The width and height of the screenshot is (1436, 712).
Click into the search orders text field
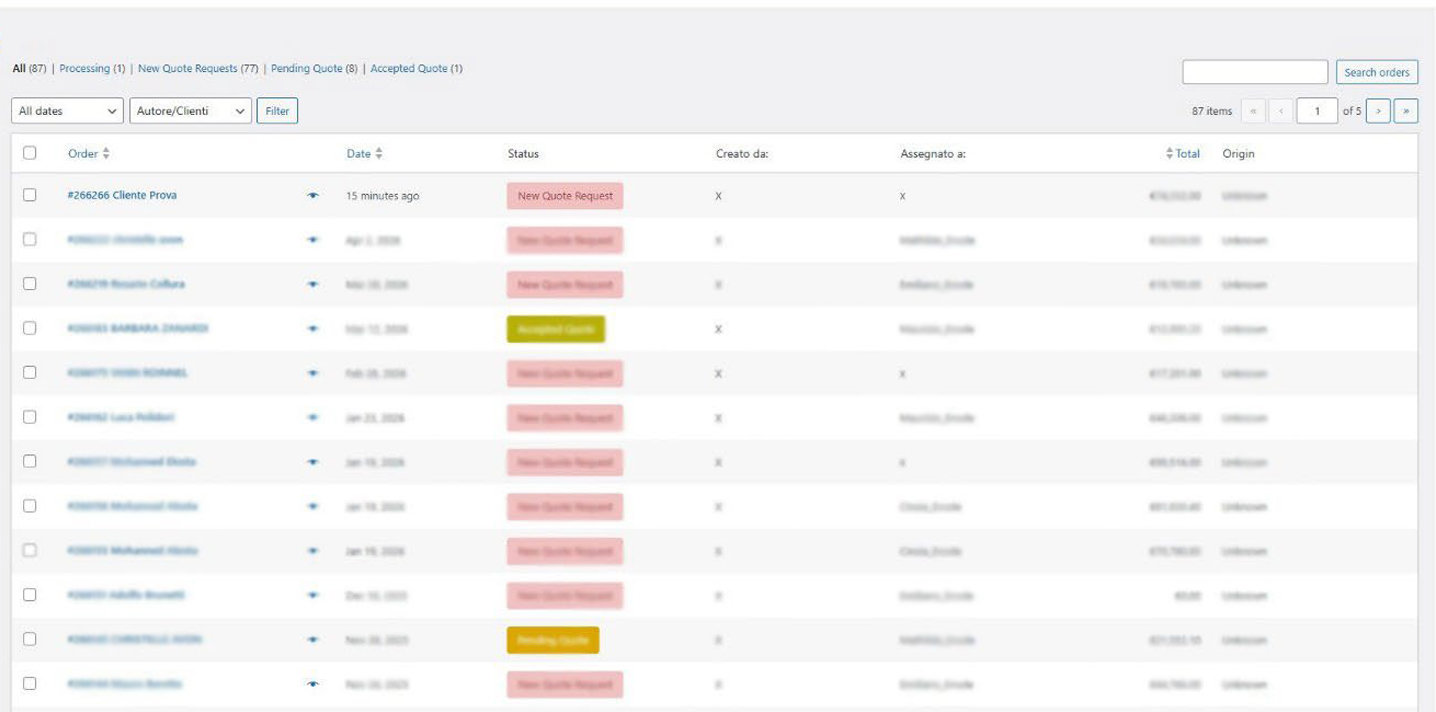point(1255,72)
